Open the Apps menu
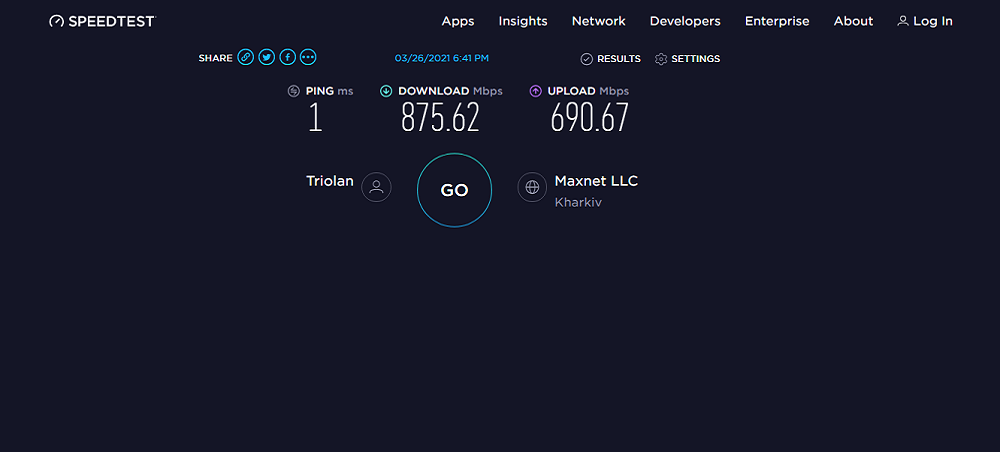The width and height of the screenshot is (1000, 452). tap(458, 21)
